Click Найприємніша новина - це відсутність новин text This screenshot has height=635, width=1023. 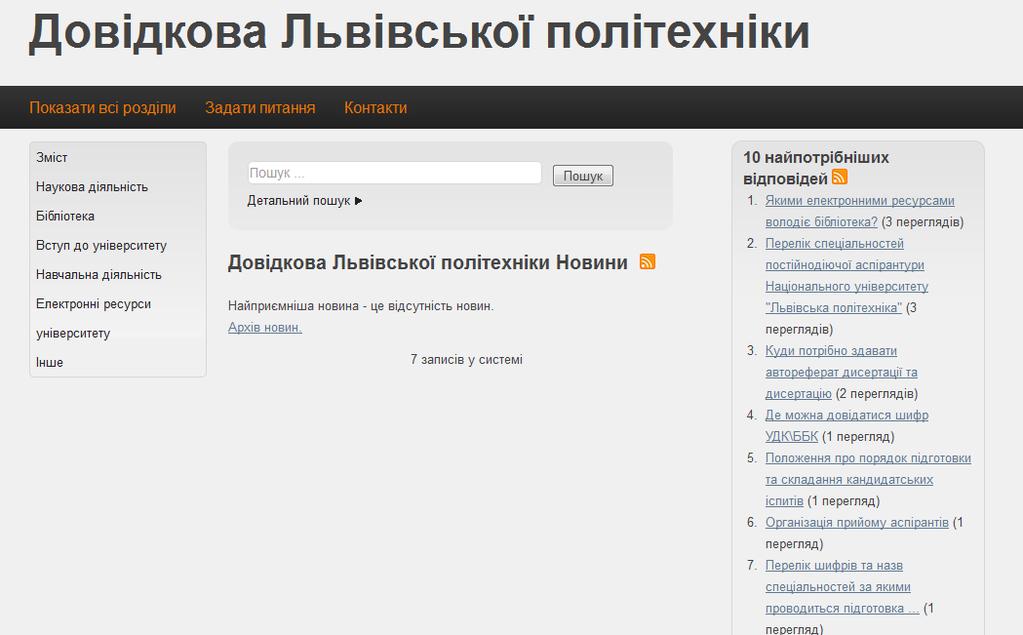pos(361,305)
